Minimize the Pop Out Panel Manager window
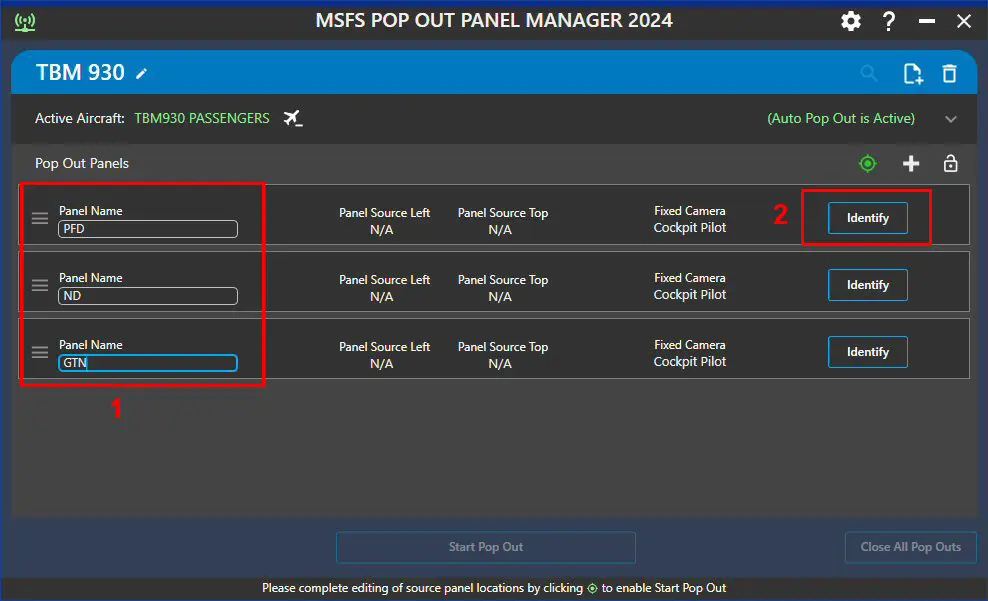 (926, 21)
